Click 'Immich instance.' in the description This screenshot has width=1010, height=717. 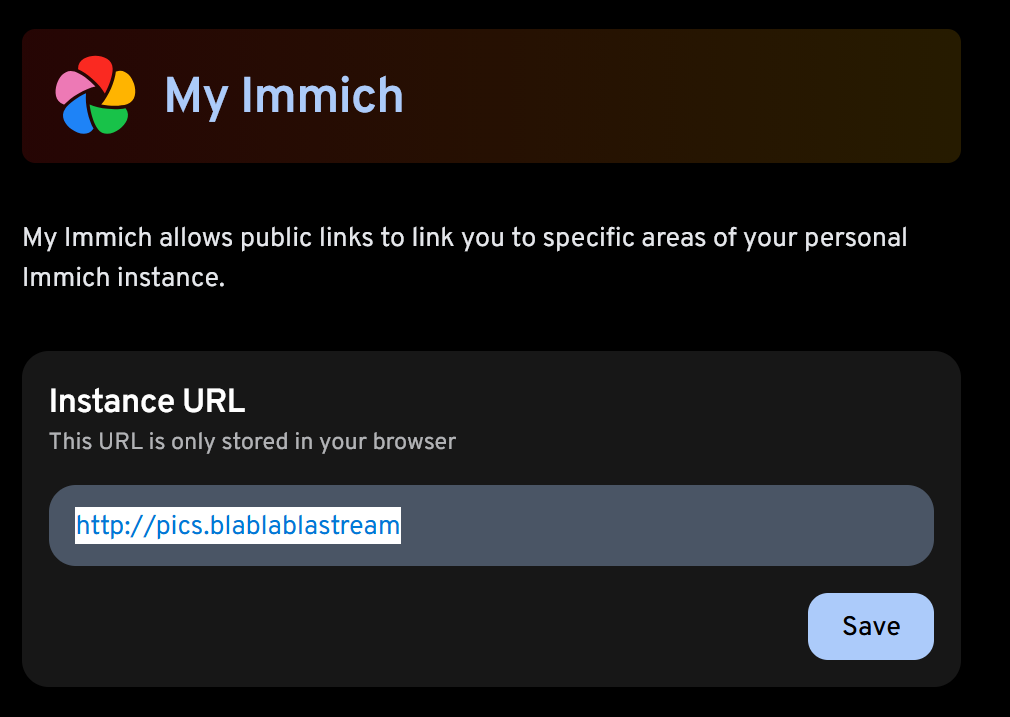(123, 277)
